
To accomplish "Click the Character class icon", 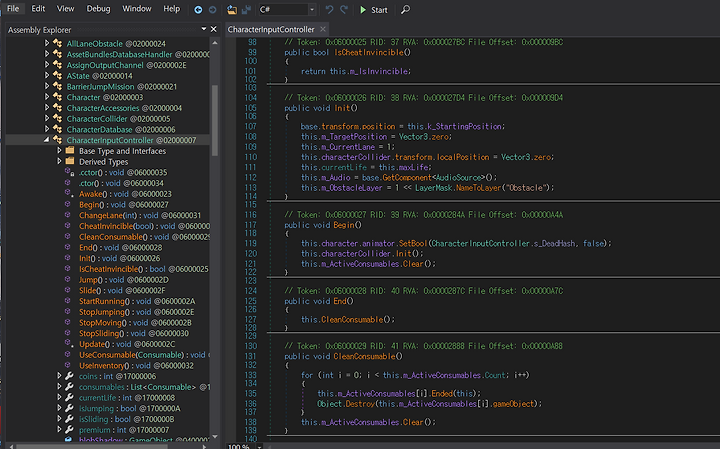I will pyautogui.click(x=57, y=97).
